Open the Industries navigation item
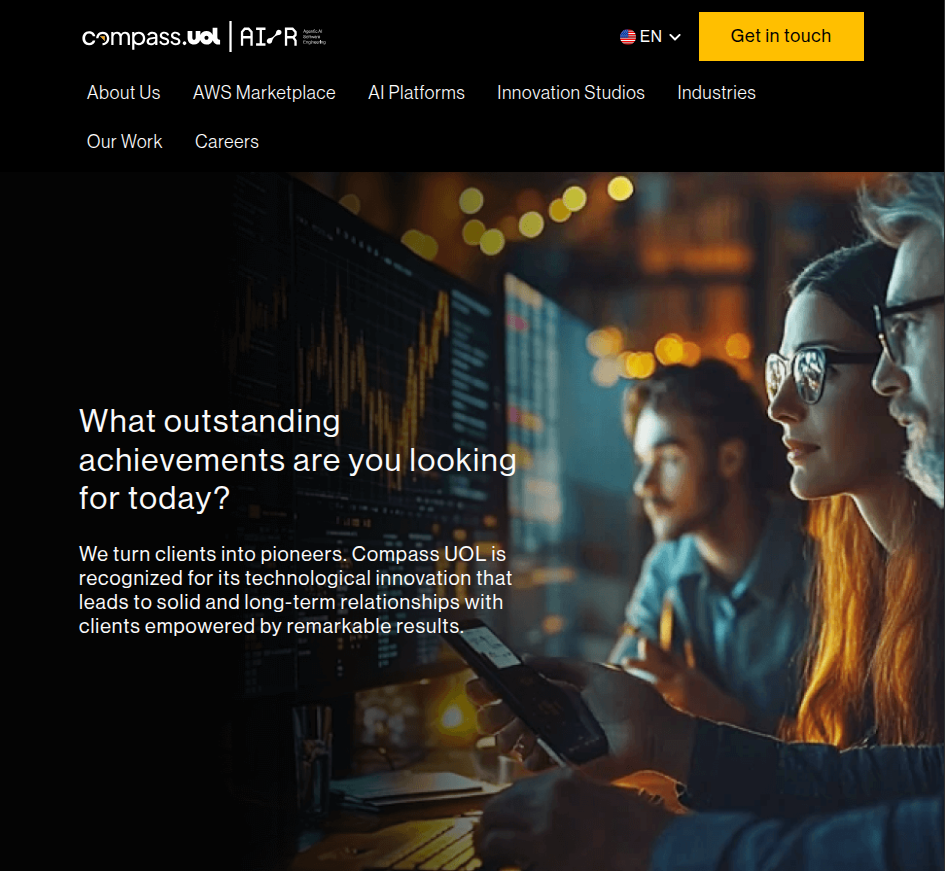The image size is (945, 871). pyautogui.click(x=716, y=93)
